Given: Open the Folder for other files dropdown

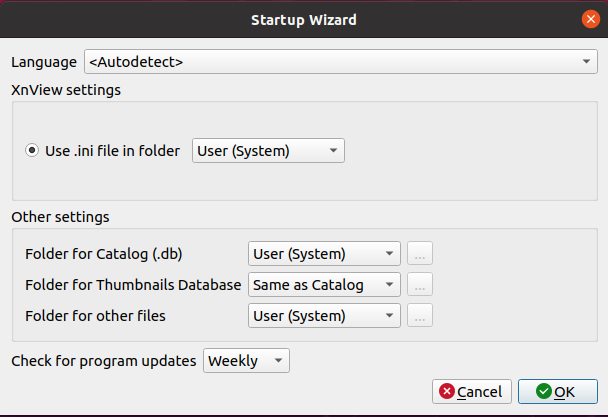Looking at the screenshot, I should 324,316.
